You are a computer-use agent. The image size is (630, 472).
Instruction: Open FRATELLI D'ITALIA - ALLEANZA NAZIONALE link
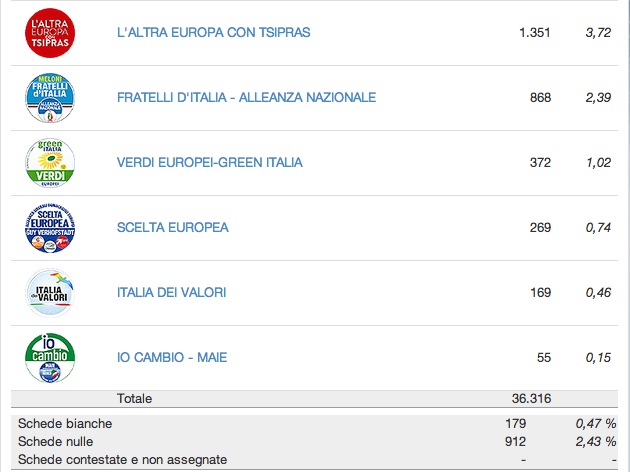[246, 98]
